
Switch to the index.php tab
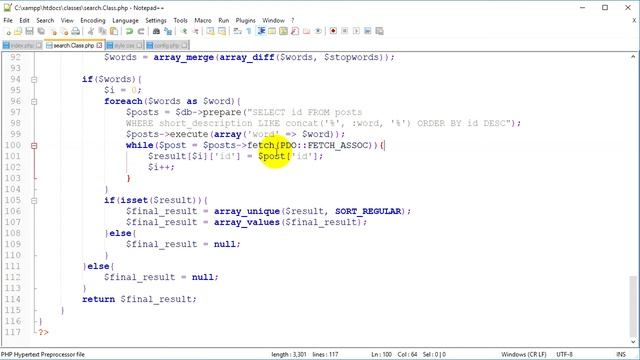tap(22, 45)
